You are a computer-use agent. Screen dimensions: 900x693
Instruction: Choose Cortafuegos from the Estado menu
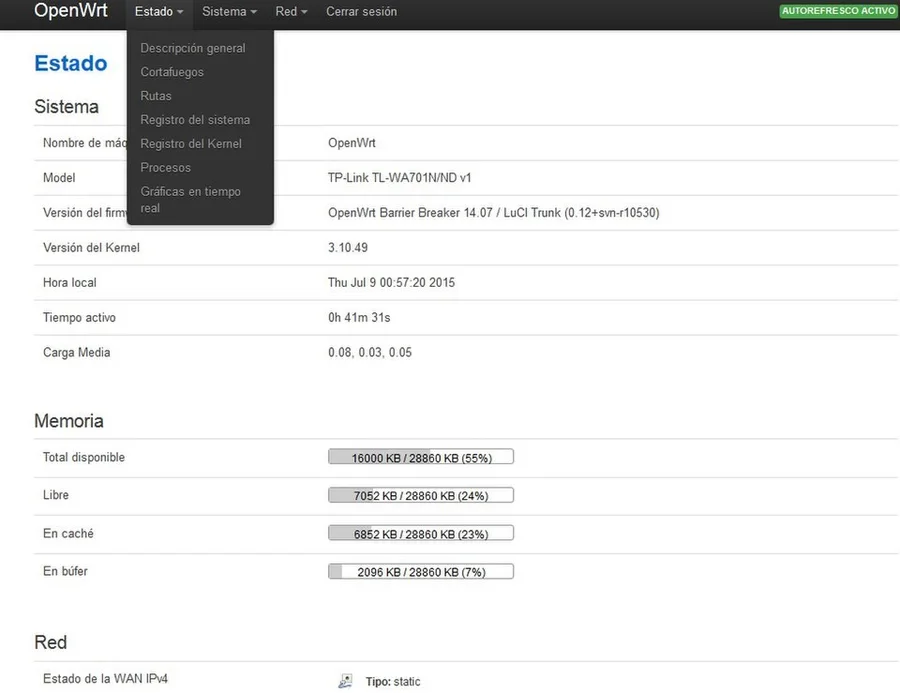172,72
